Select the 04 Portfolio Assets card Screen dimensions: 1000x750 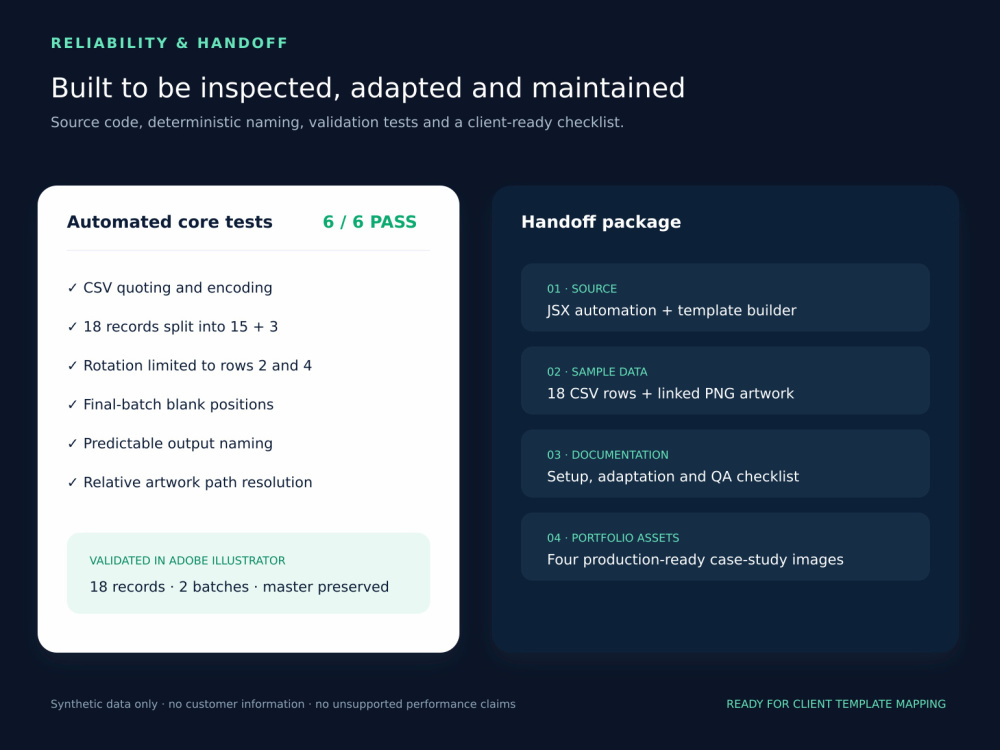725,547
